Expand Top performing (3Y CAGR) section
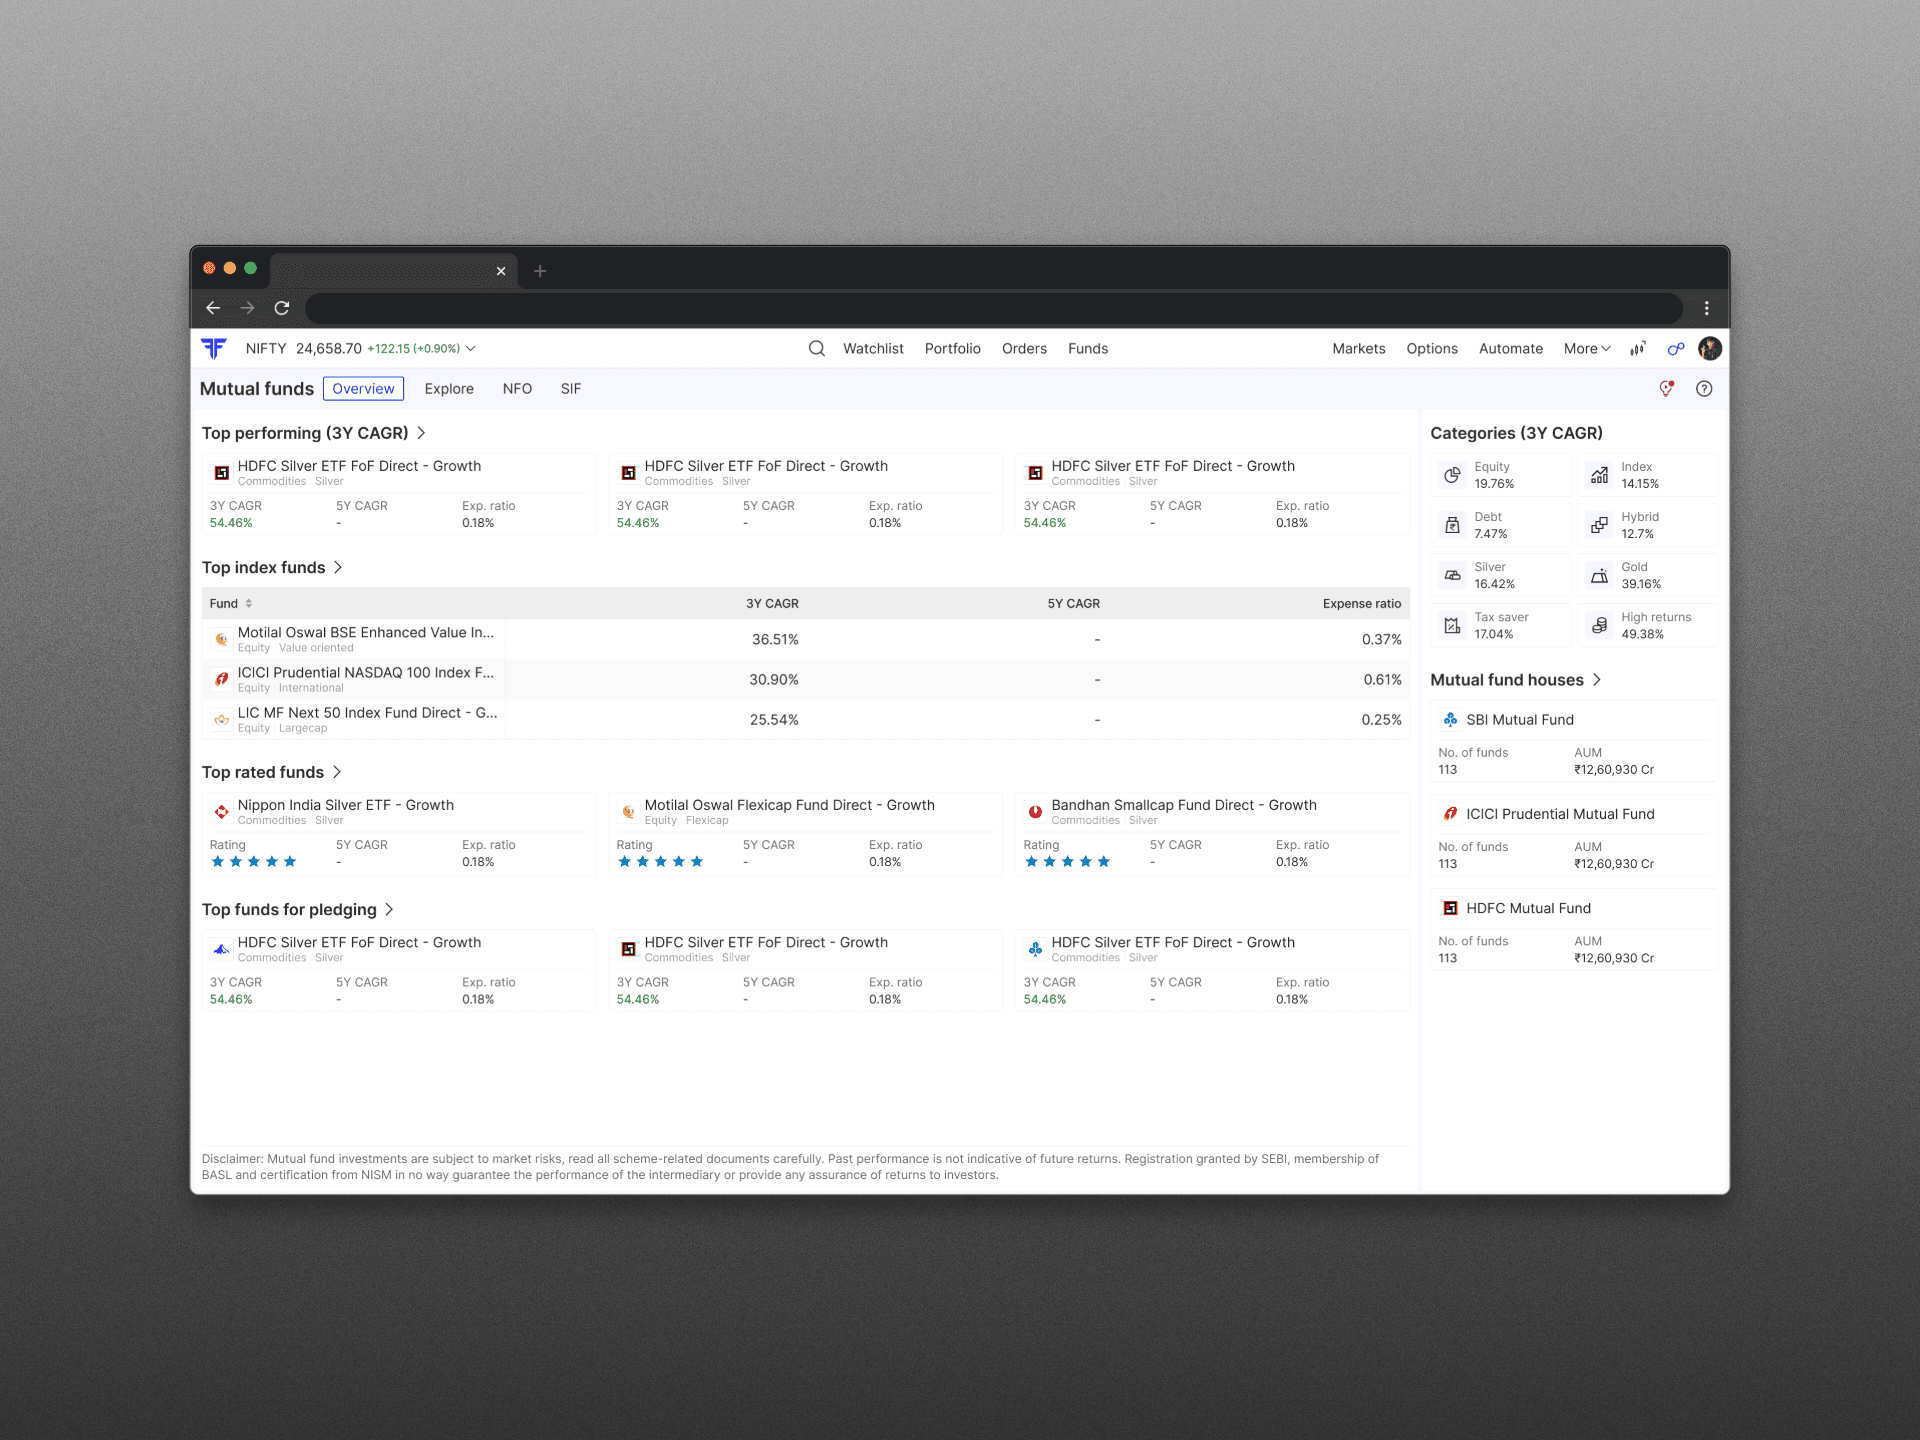The width and height of the screenshot is (1920, 1440). pyautogui.click(x=421, y=433)
